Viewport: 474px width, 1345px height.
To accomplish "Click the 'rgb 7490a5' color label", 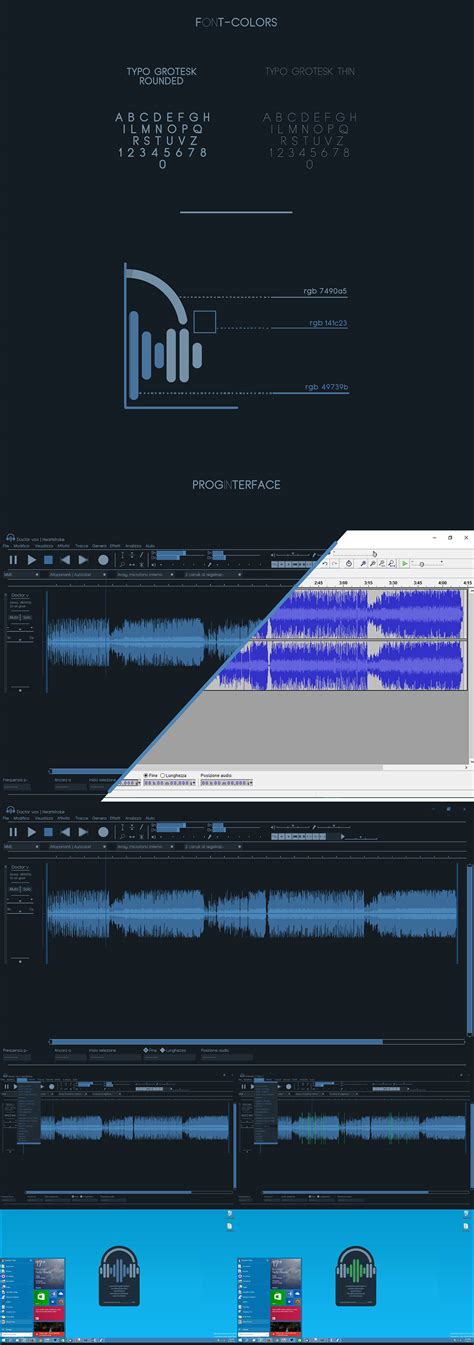I will pyautogui.click(x=326, y=291).
